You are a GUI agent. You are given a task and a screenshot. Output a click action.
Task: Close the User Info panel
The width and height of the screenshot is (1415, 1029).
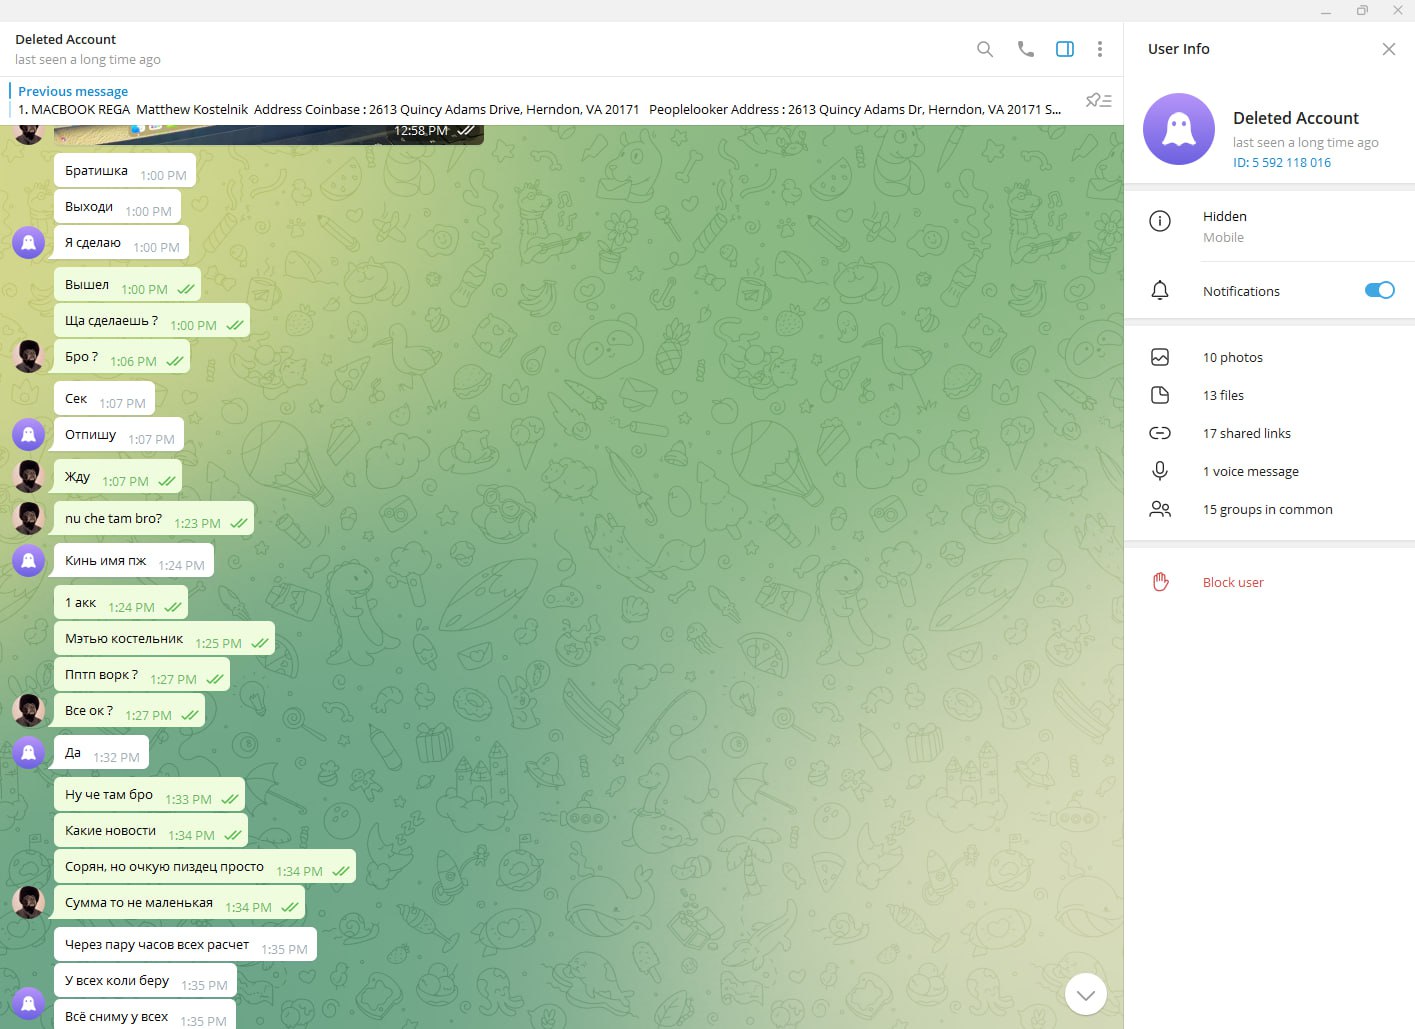(1389, 49)
